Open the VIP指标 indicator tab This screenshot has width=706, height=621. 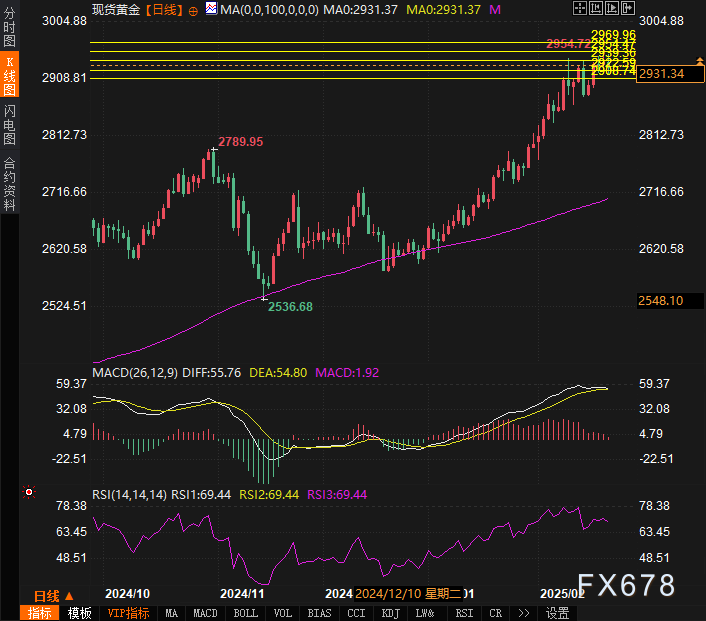[128, 613]
